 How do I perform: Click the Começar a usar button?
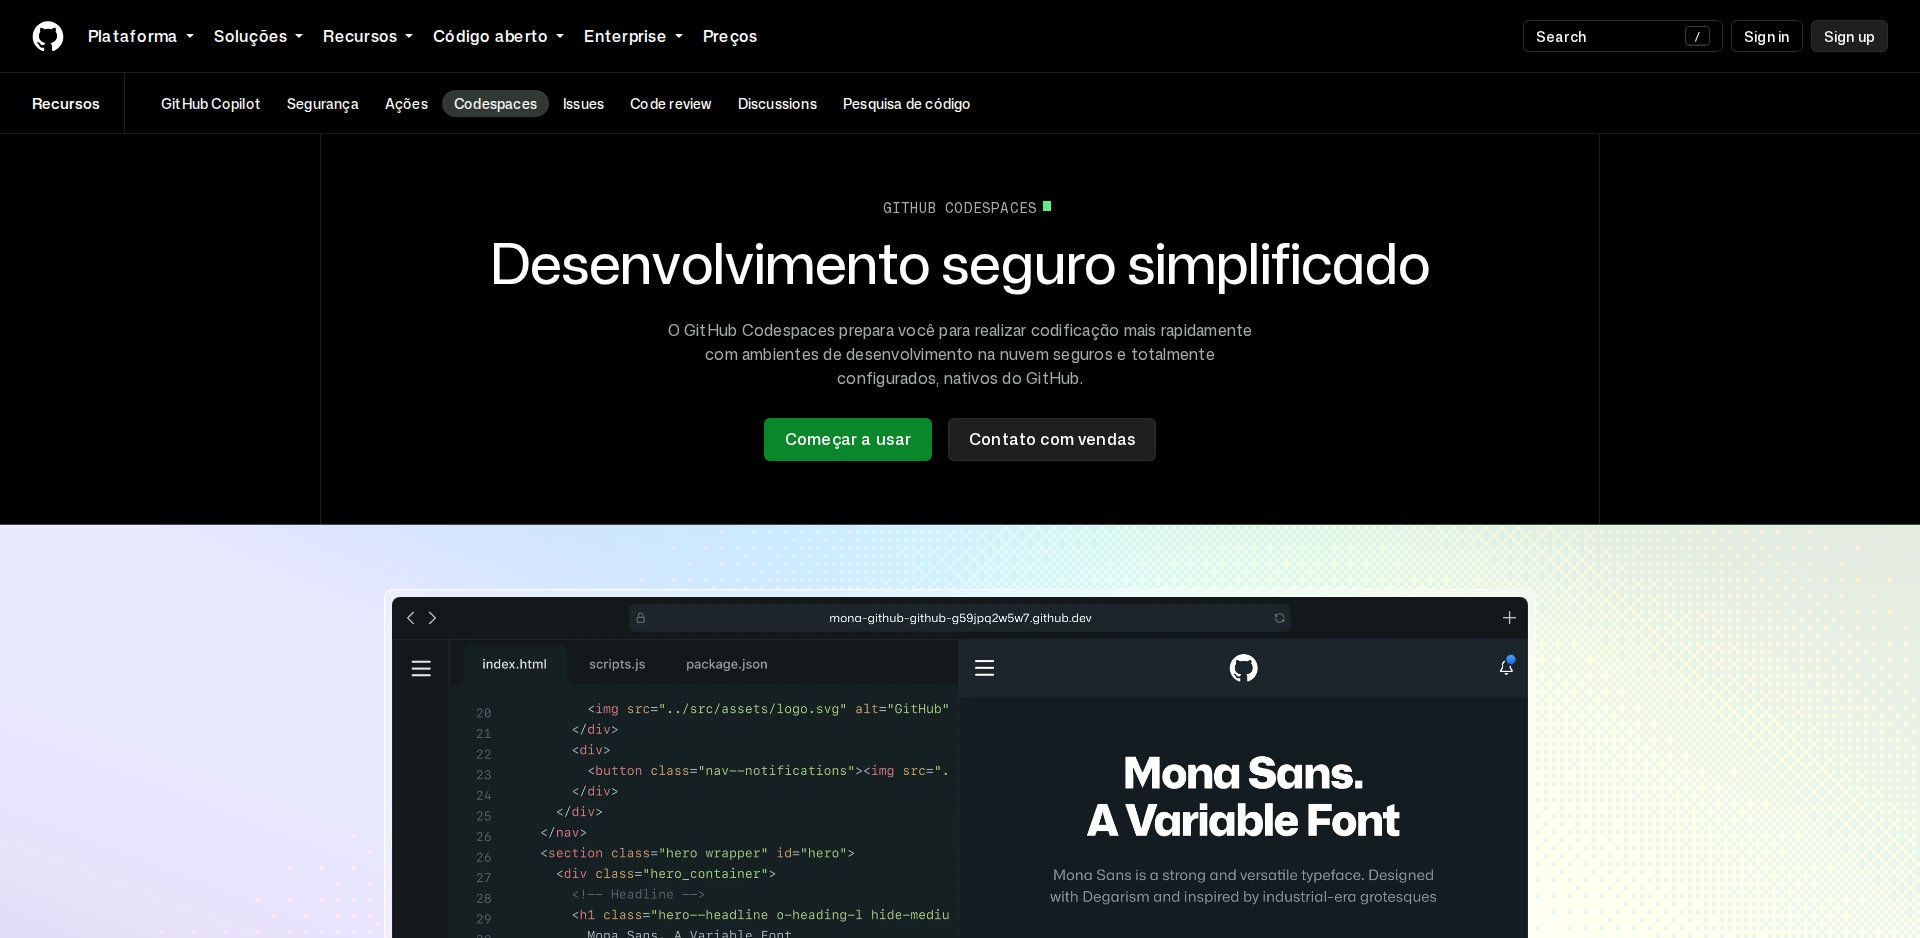click(x=848, y=440)
